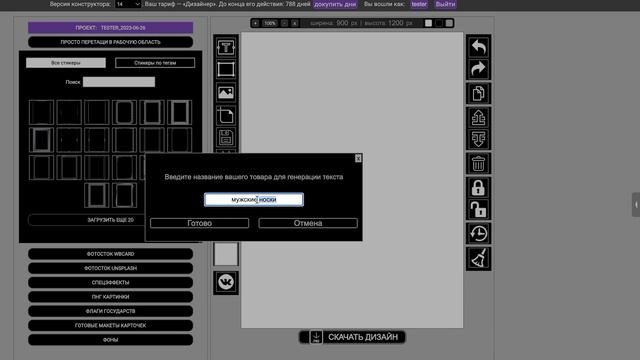Click the VK share icon
640x360 pixels.
pos(226,282)
